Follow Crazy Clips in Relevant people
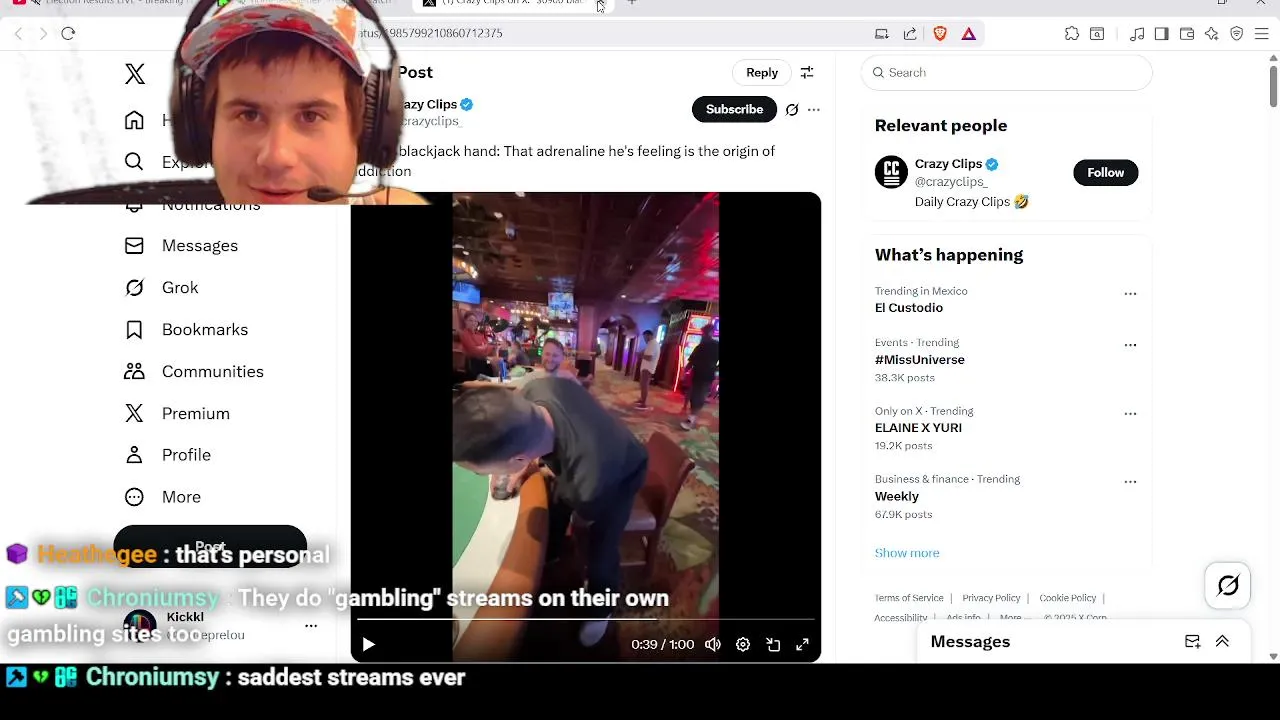 coord(1105,173)
